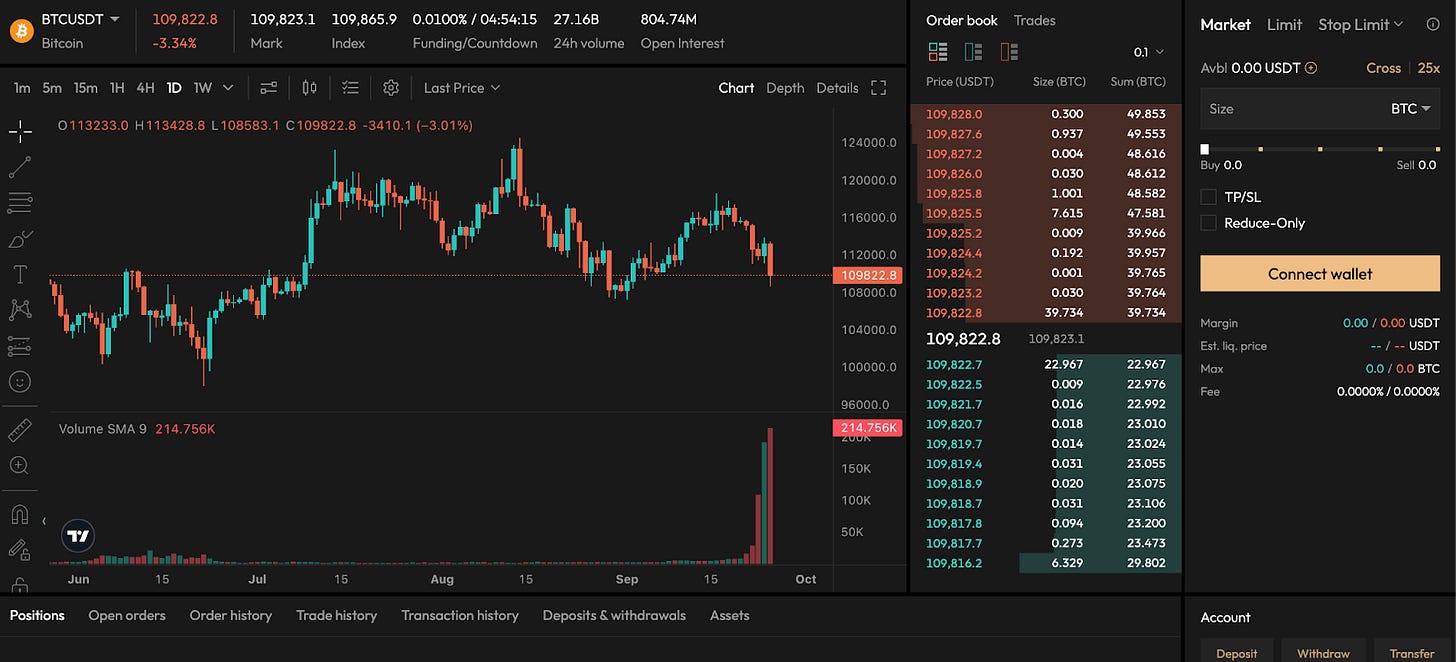The width and height of the screenshot is (1456, 662).
Task: Collapse the drawing toolbar arrow
Action: coord(43,521)
